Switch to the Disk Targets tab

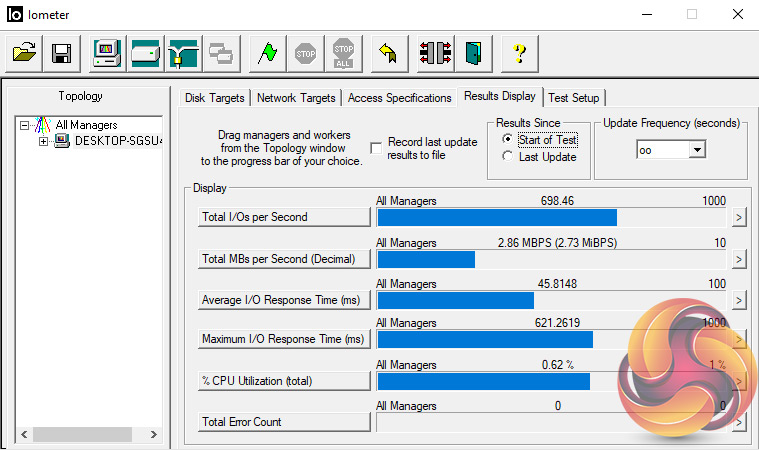(215, 98)
